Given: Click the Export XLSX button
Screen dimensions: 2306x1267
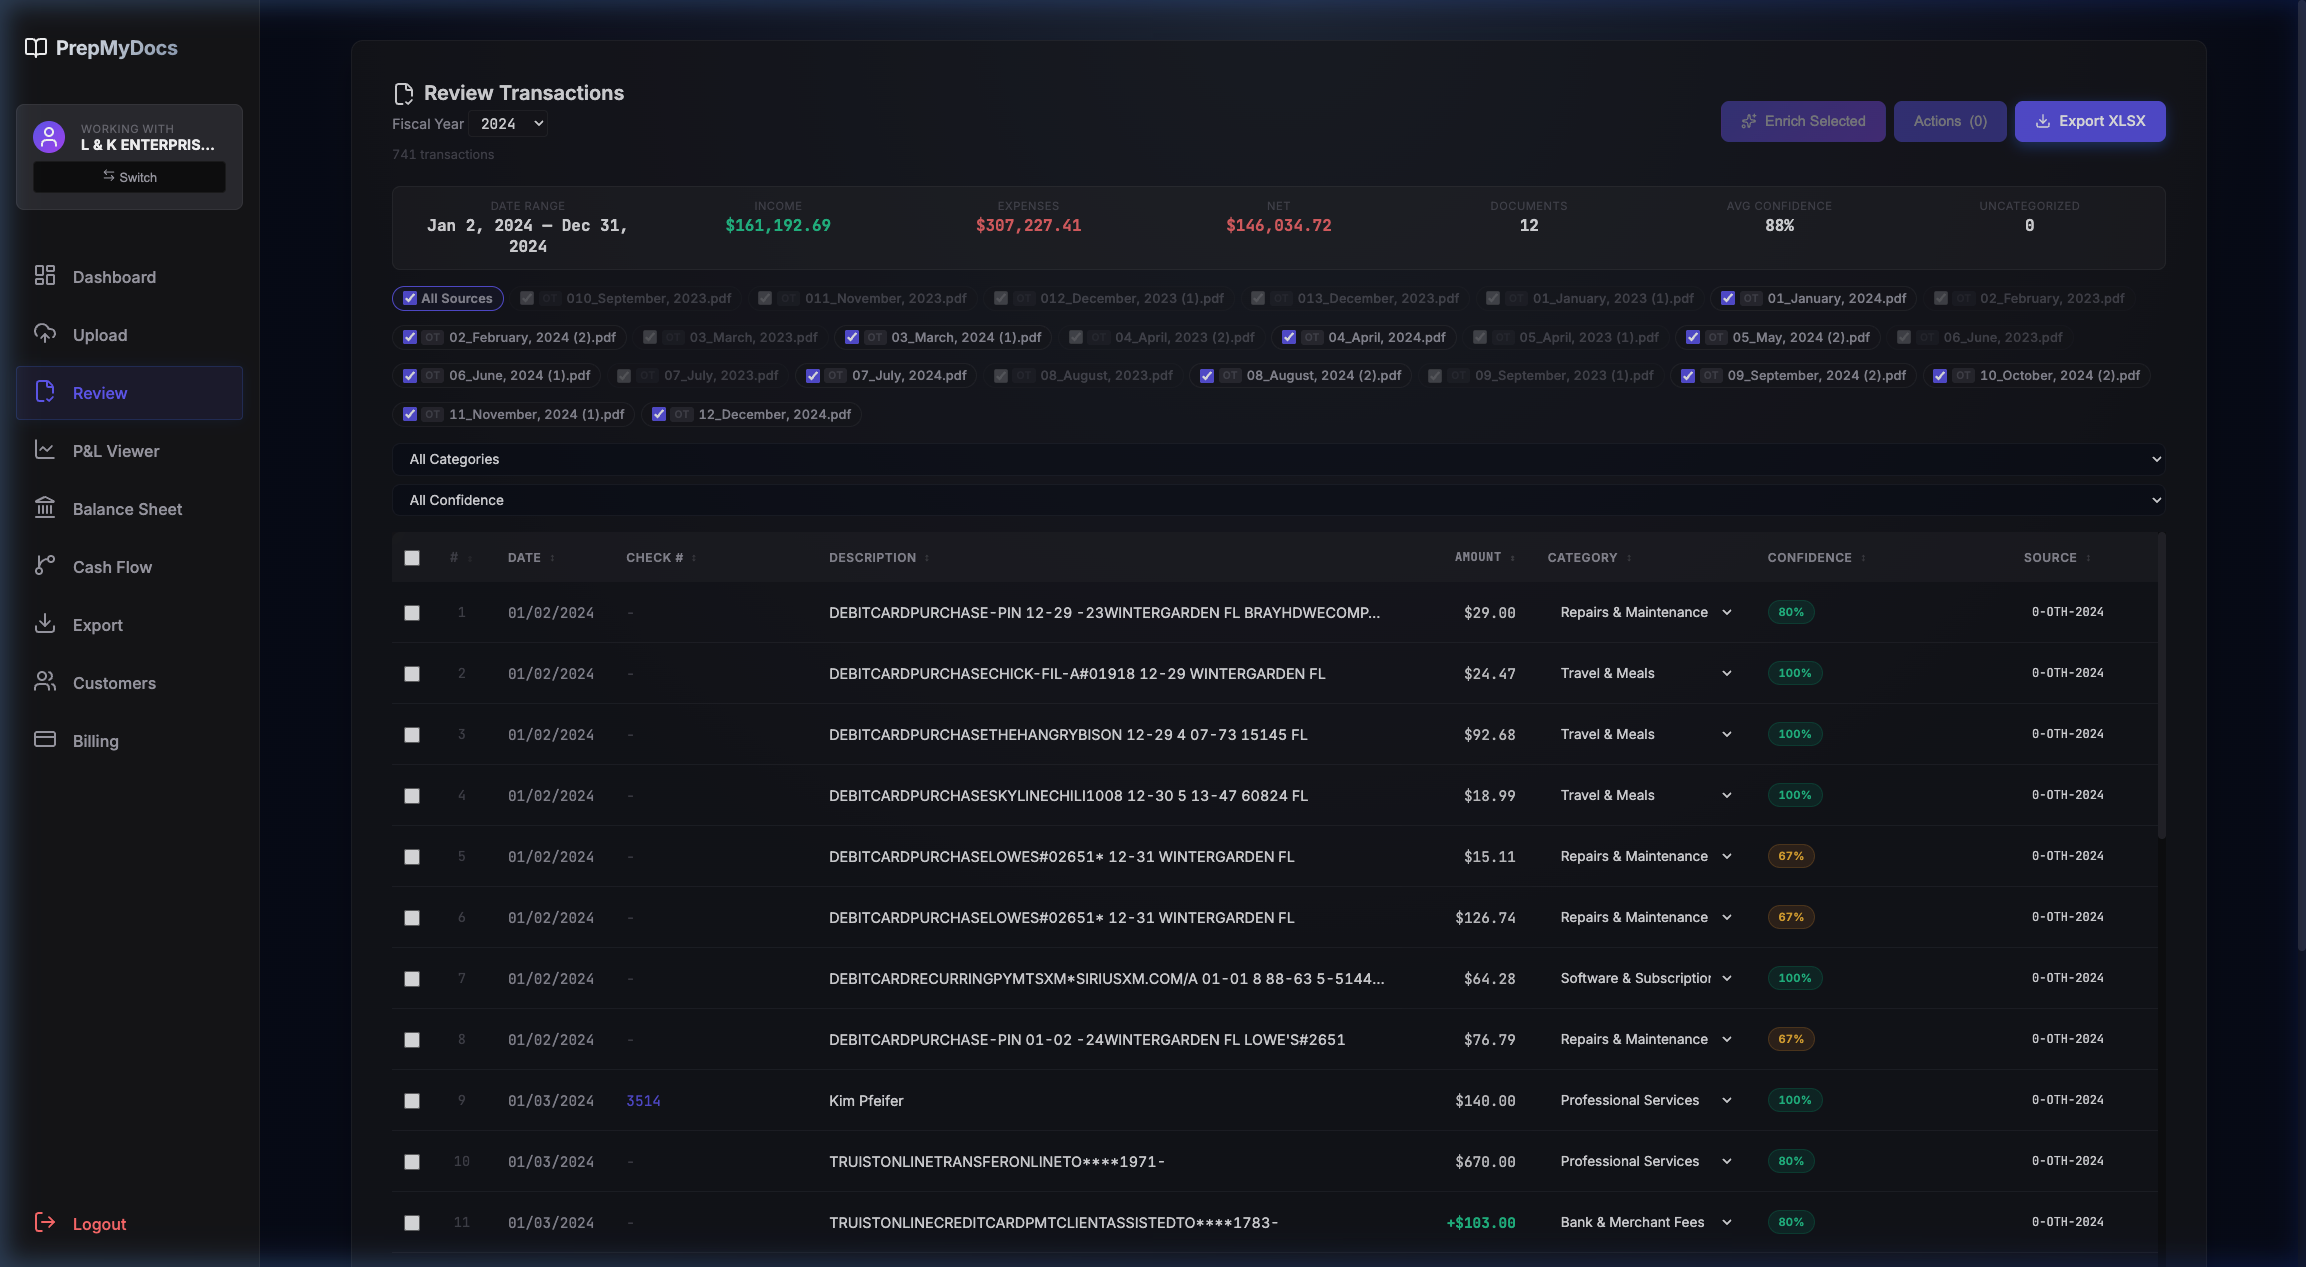Looking at the screenshot, I should pyautogui.click(x=2089, y=121).
